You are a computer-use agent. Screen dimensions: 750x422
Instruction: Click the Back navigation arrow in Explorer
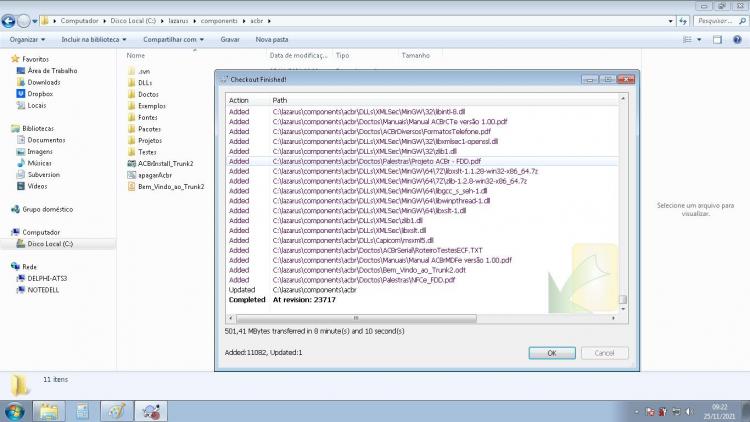coord(8,21)
